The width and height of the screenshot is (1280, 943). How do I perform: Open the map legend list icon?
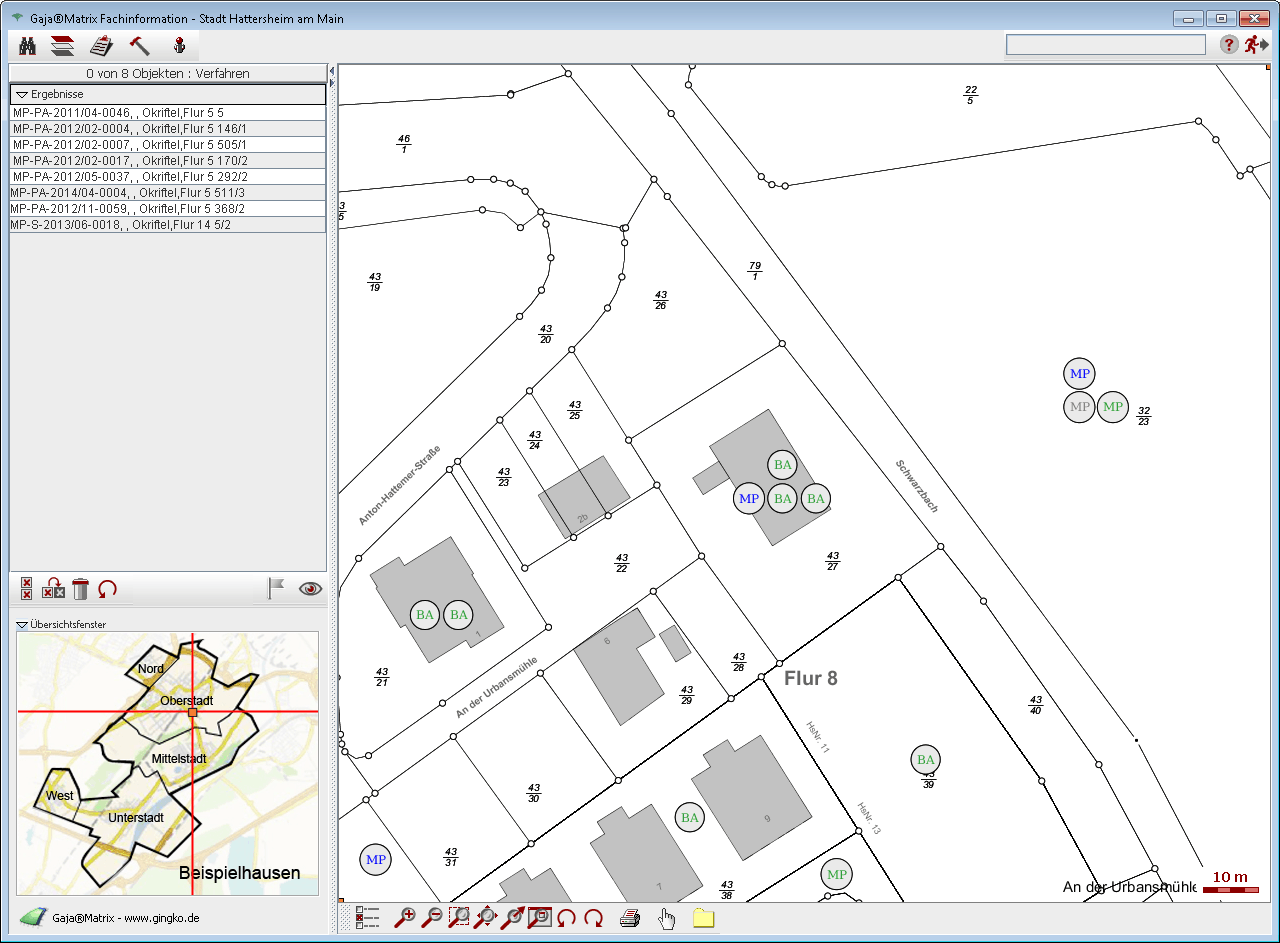[x=368, y=918]
